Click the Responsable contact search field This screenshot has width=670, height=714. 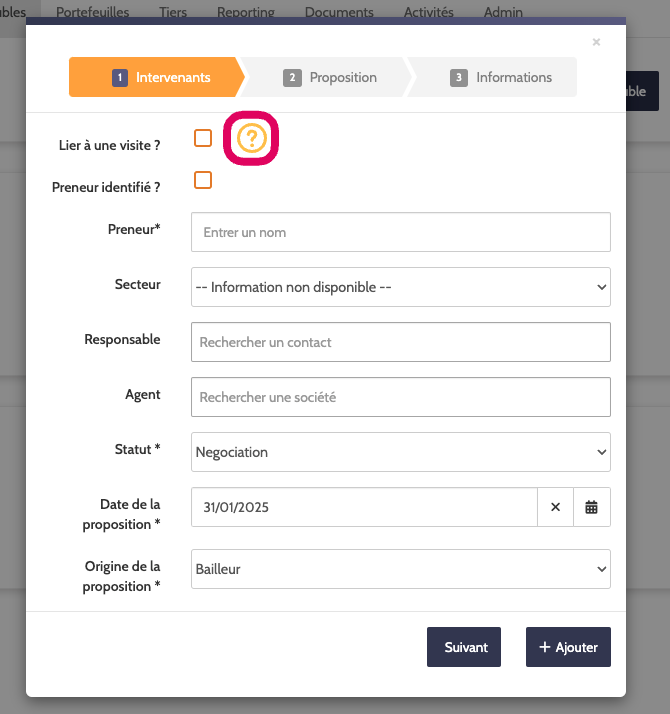400,342
